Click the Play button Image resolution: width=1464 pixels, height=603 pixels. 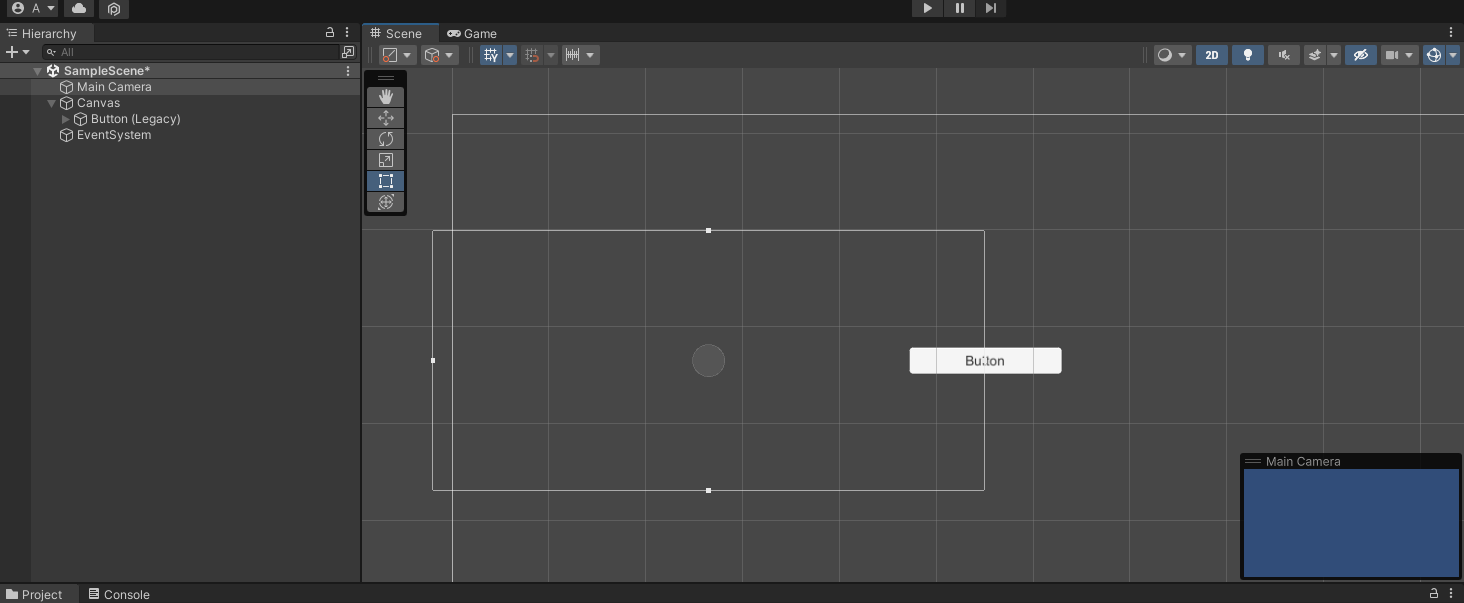click(927, 8)
